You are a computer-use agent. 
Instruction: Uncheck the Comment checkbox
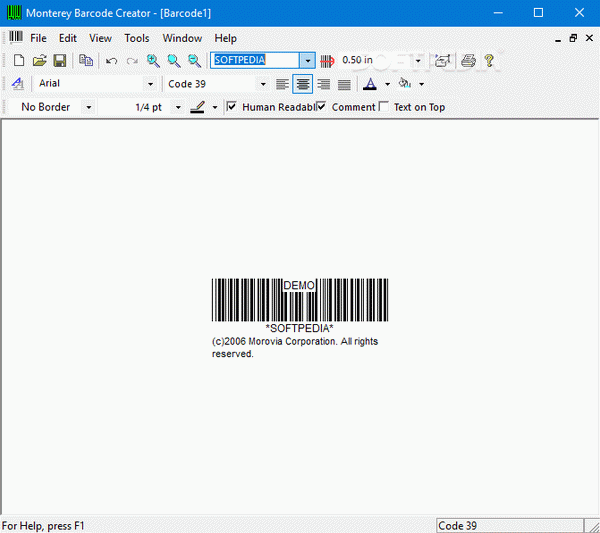pyautogui.click(x=321, y=106)
